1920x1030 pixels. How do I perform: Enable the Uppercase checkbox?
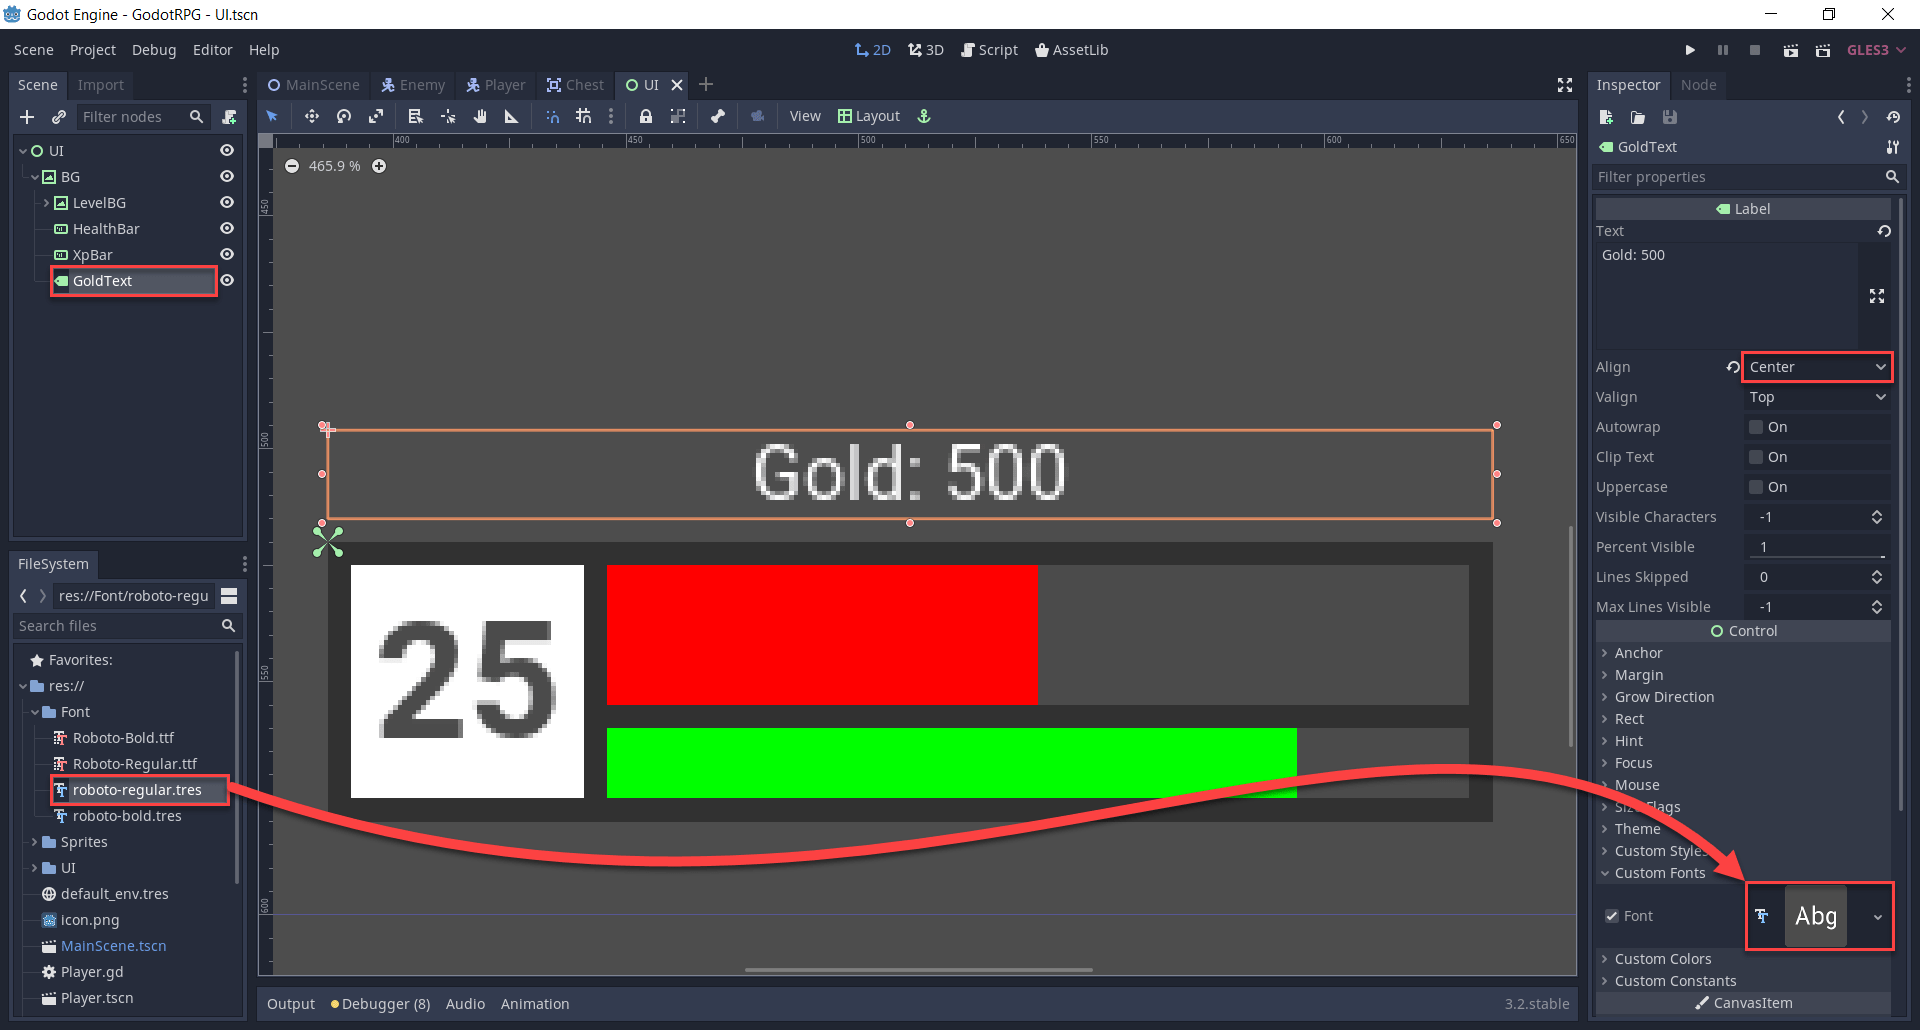coord(1756,487)
